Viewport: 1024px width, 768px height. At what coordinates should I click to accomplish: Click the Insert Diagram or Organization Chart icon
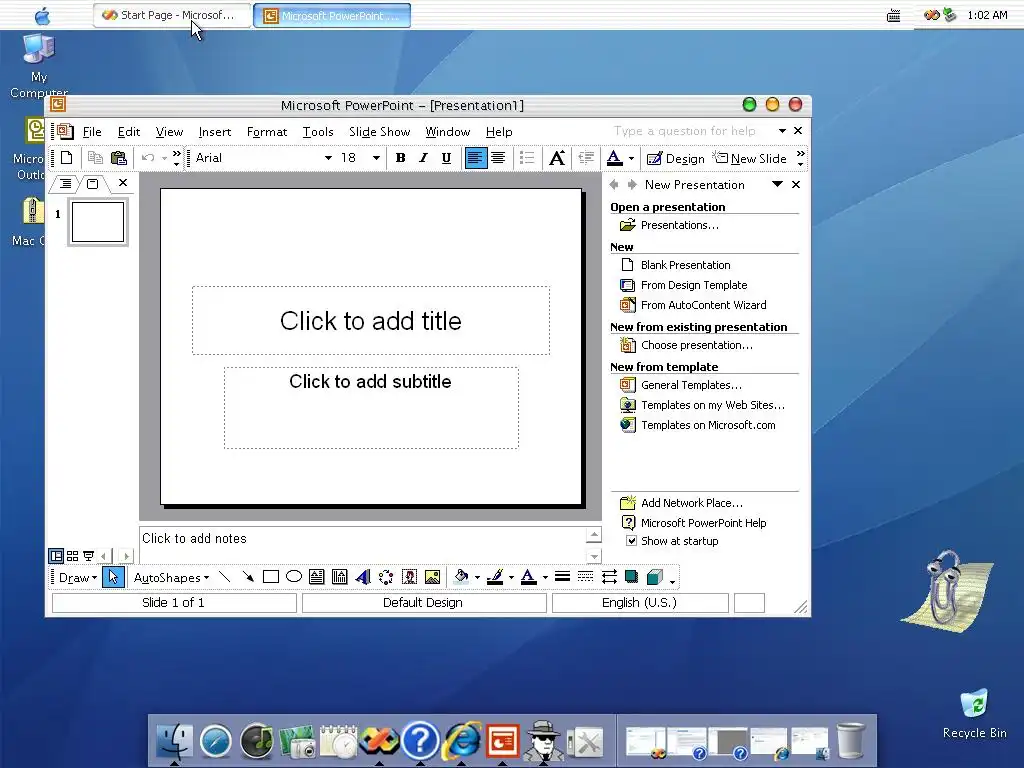(386, 577)
